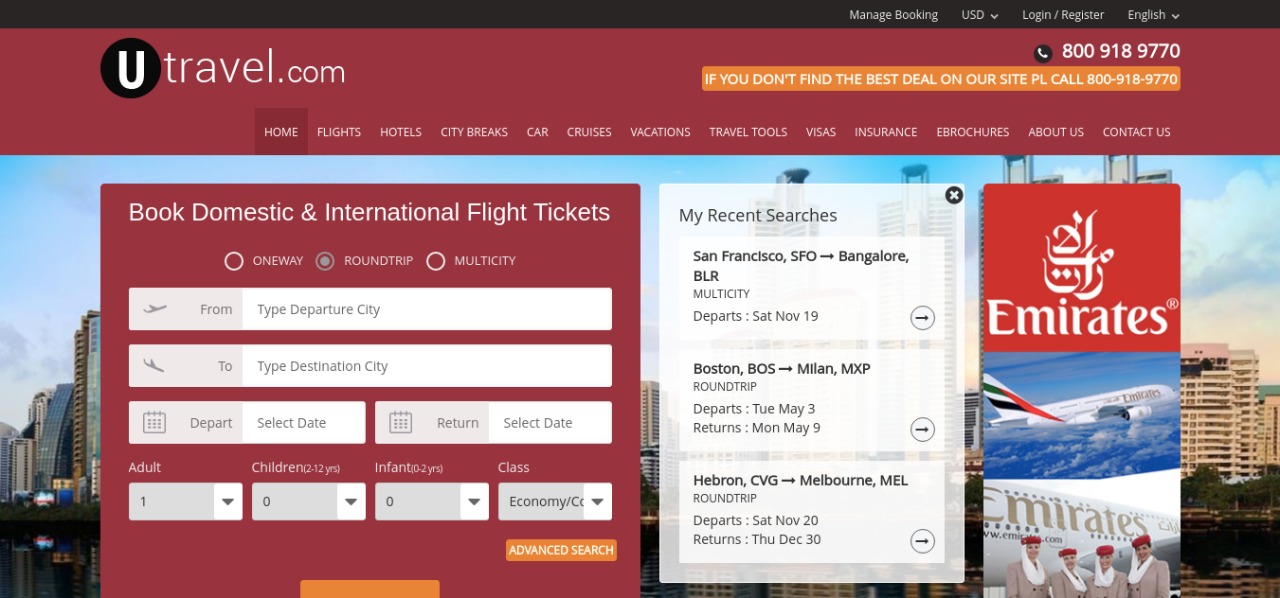The image size is (1280, 598).
Task: Click the Return calendar icon
Action: pyautogui.click(x=400, y=422)
